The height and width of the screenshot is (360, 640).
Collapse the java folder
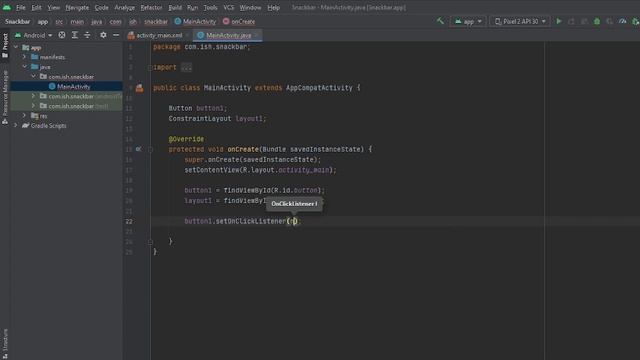[x=24, y=67]
